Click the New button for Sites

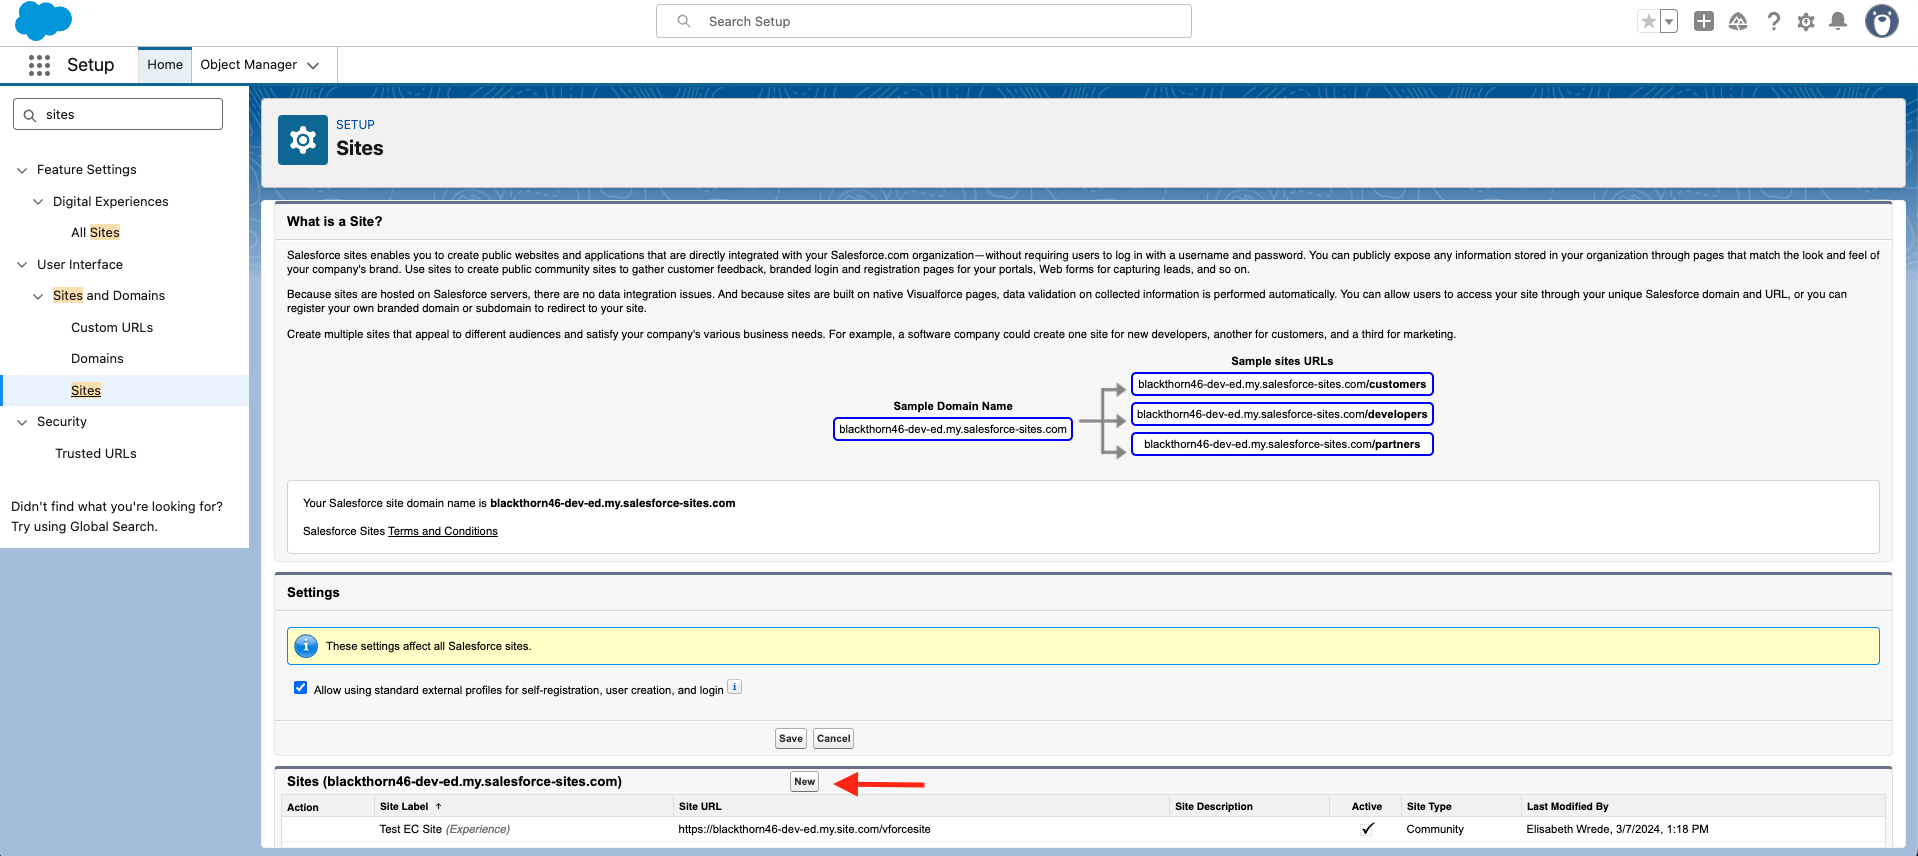[x=804, y=782]
